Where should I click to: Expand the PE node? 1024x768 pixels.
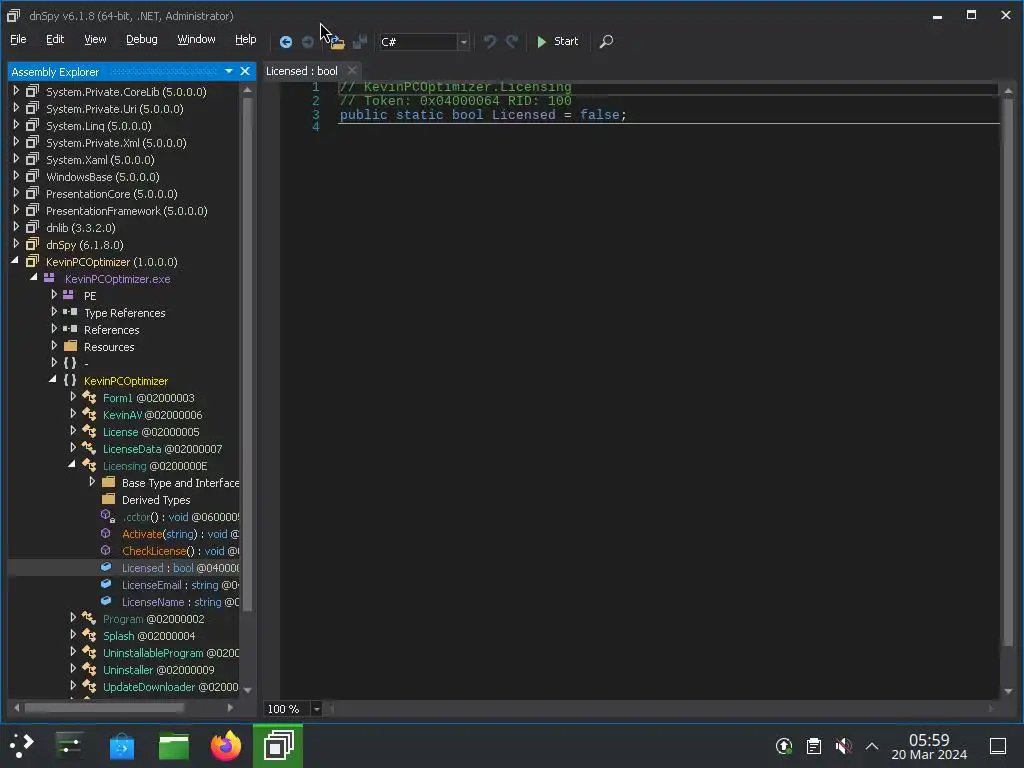pos(54,295)
